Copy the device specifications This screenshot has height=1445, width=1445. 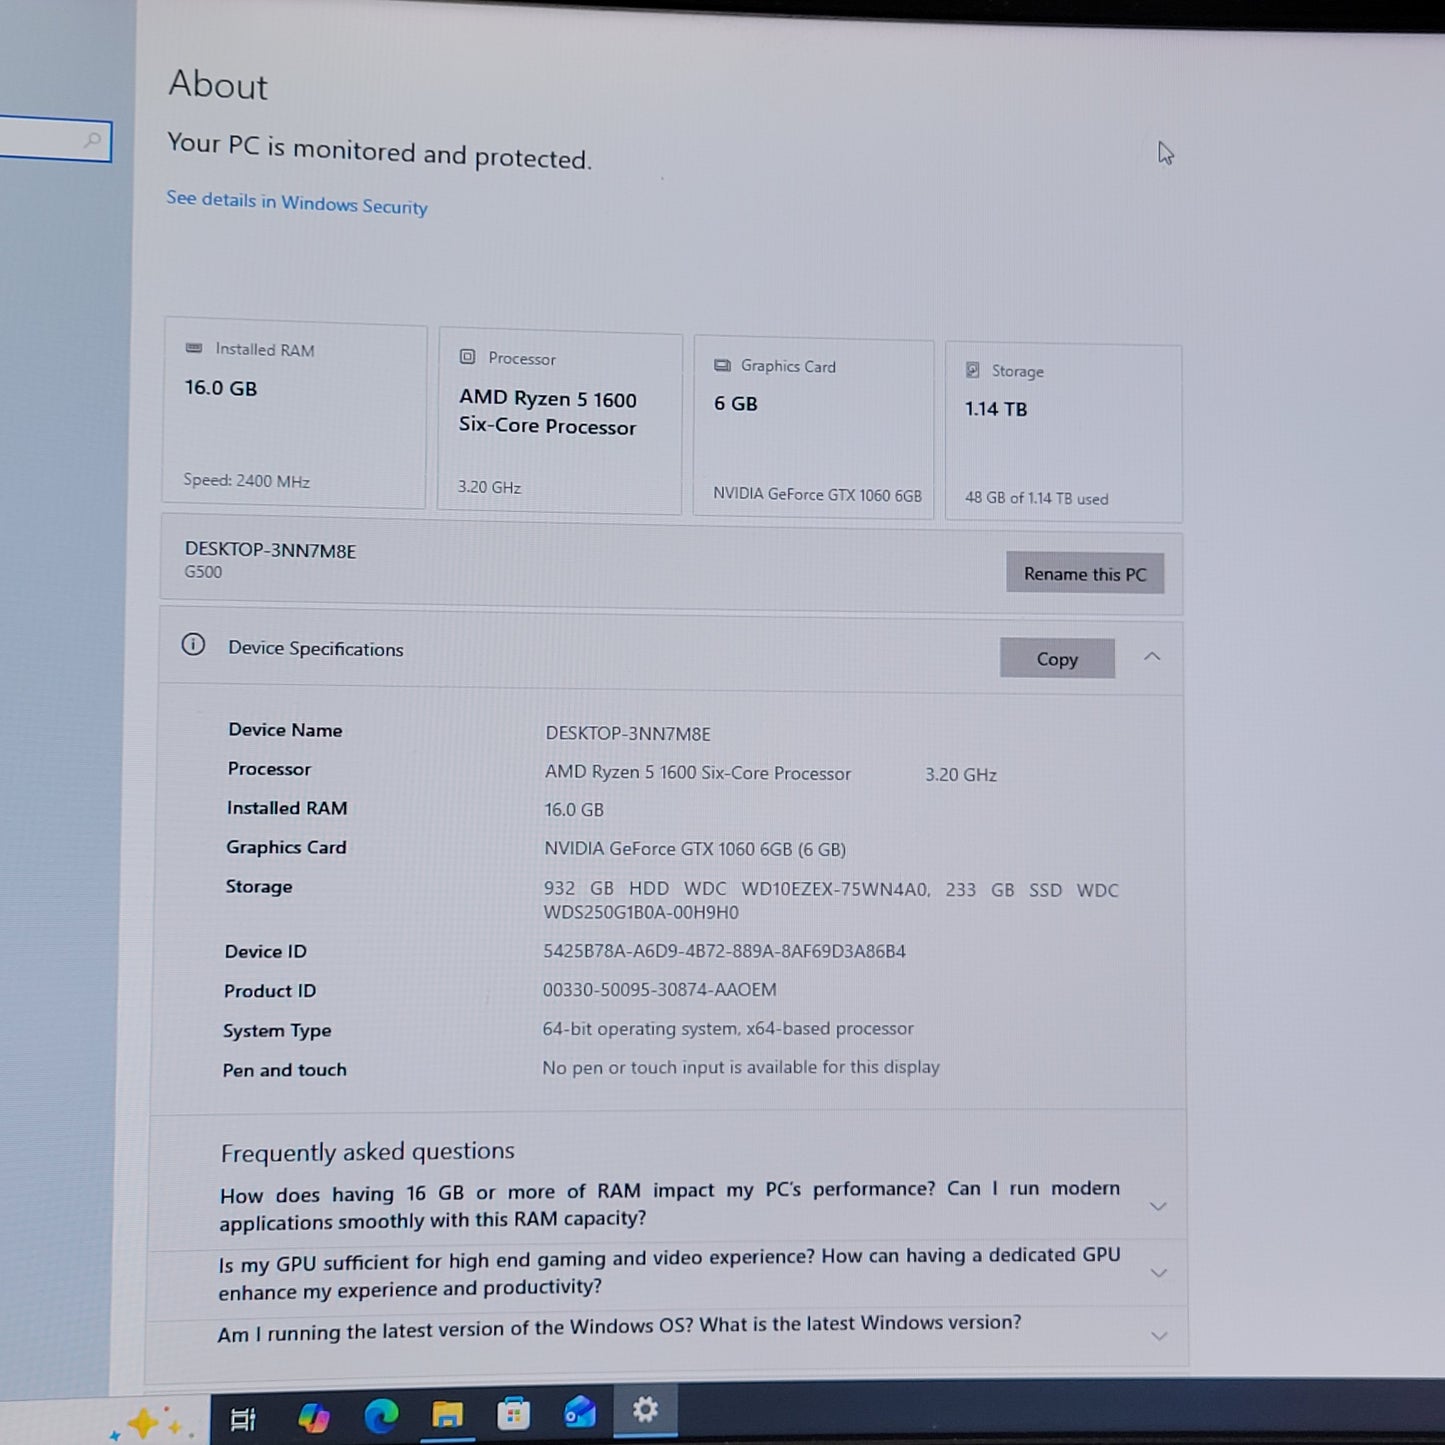pyautogui.click(x=1057, y=659)
